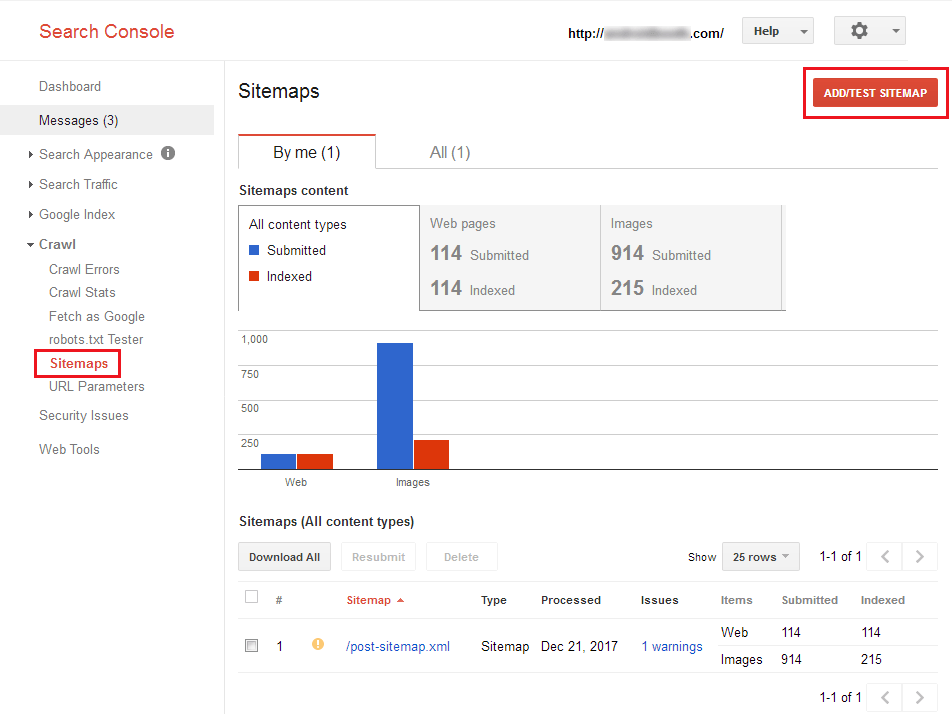Expand Search Traffic section
This screenshot has width=952, height=714.
[30, 185]
